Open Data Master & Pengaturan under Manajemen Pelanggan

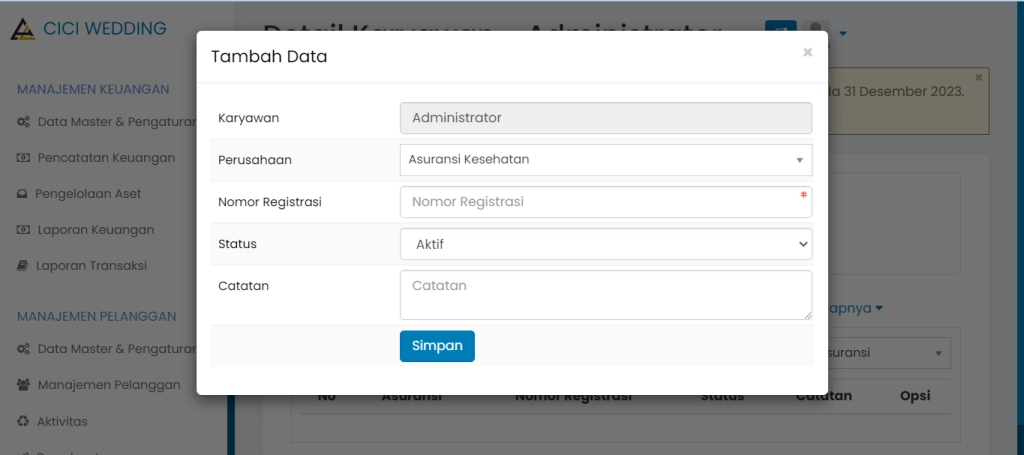pos(114,349)
